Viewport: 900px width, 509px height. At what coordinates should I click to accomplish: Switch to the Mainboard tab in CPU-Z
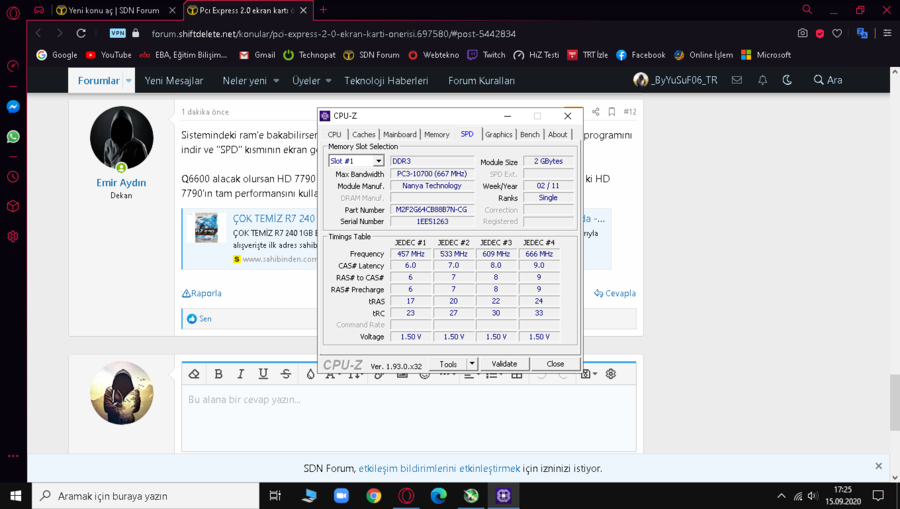pos(399,134)
